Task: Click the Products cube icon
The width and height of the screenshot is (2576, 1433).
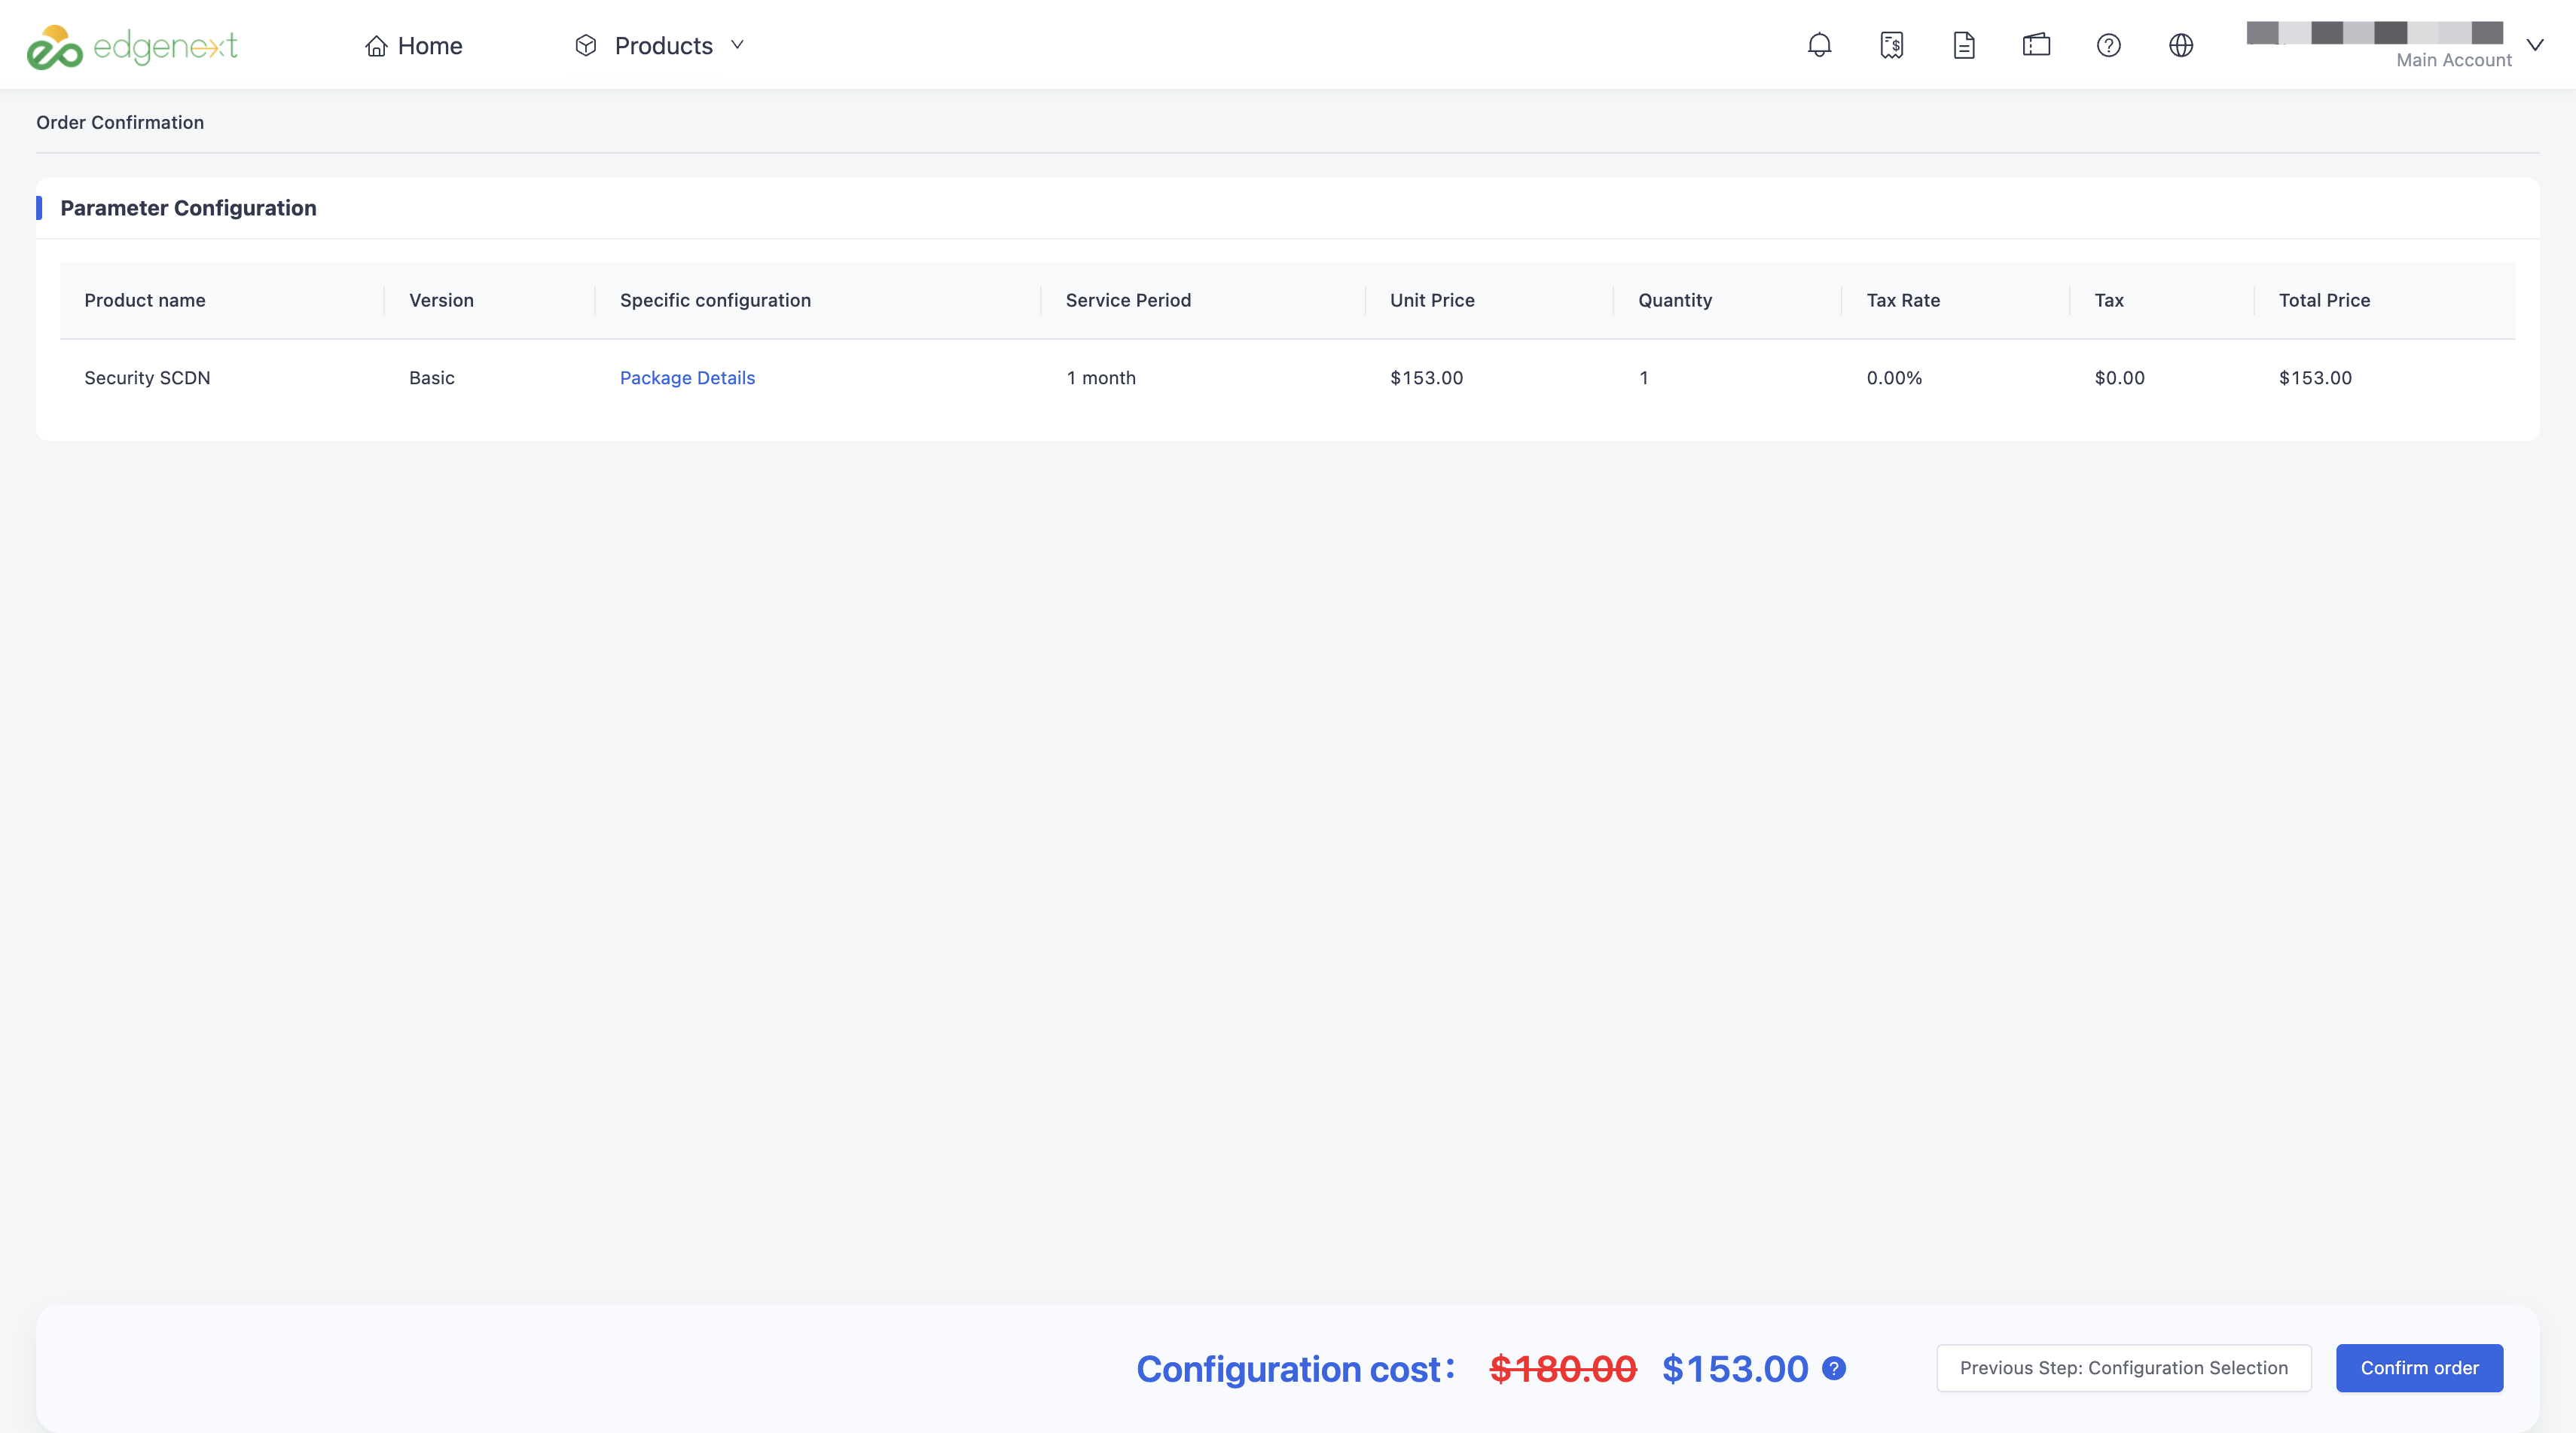Action: click(x=586, y=45)
